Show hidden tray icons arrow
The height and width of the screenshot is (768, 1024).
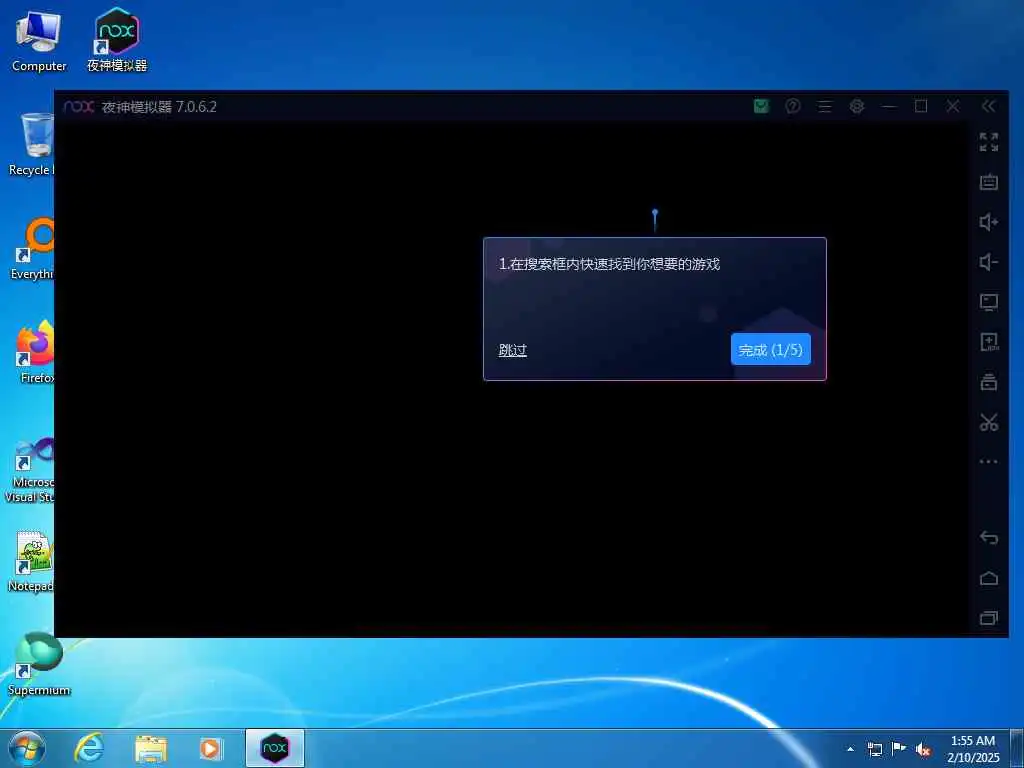(x=850, y=749)
